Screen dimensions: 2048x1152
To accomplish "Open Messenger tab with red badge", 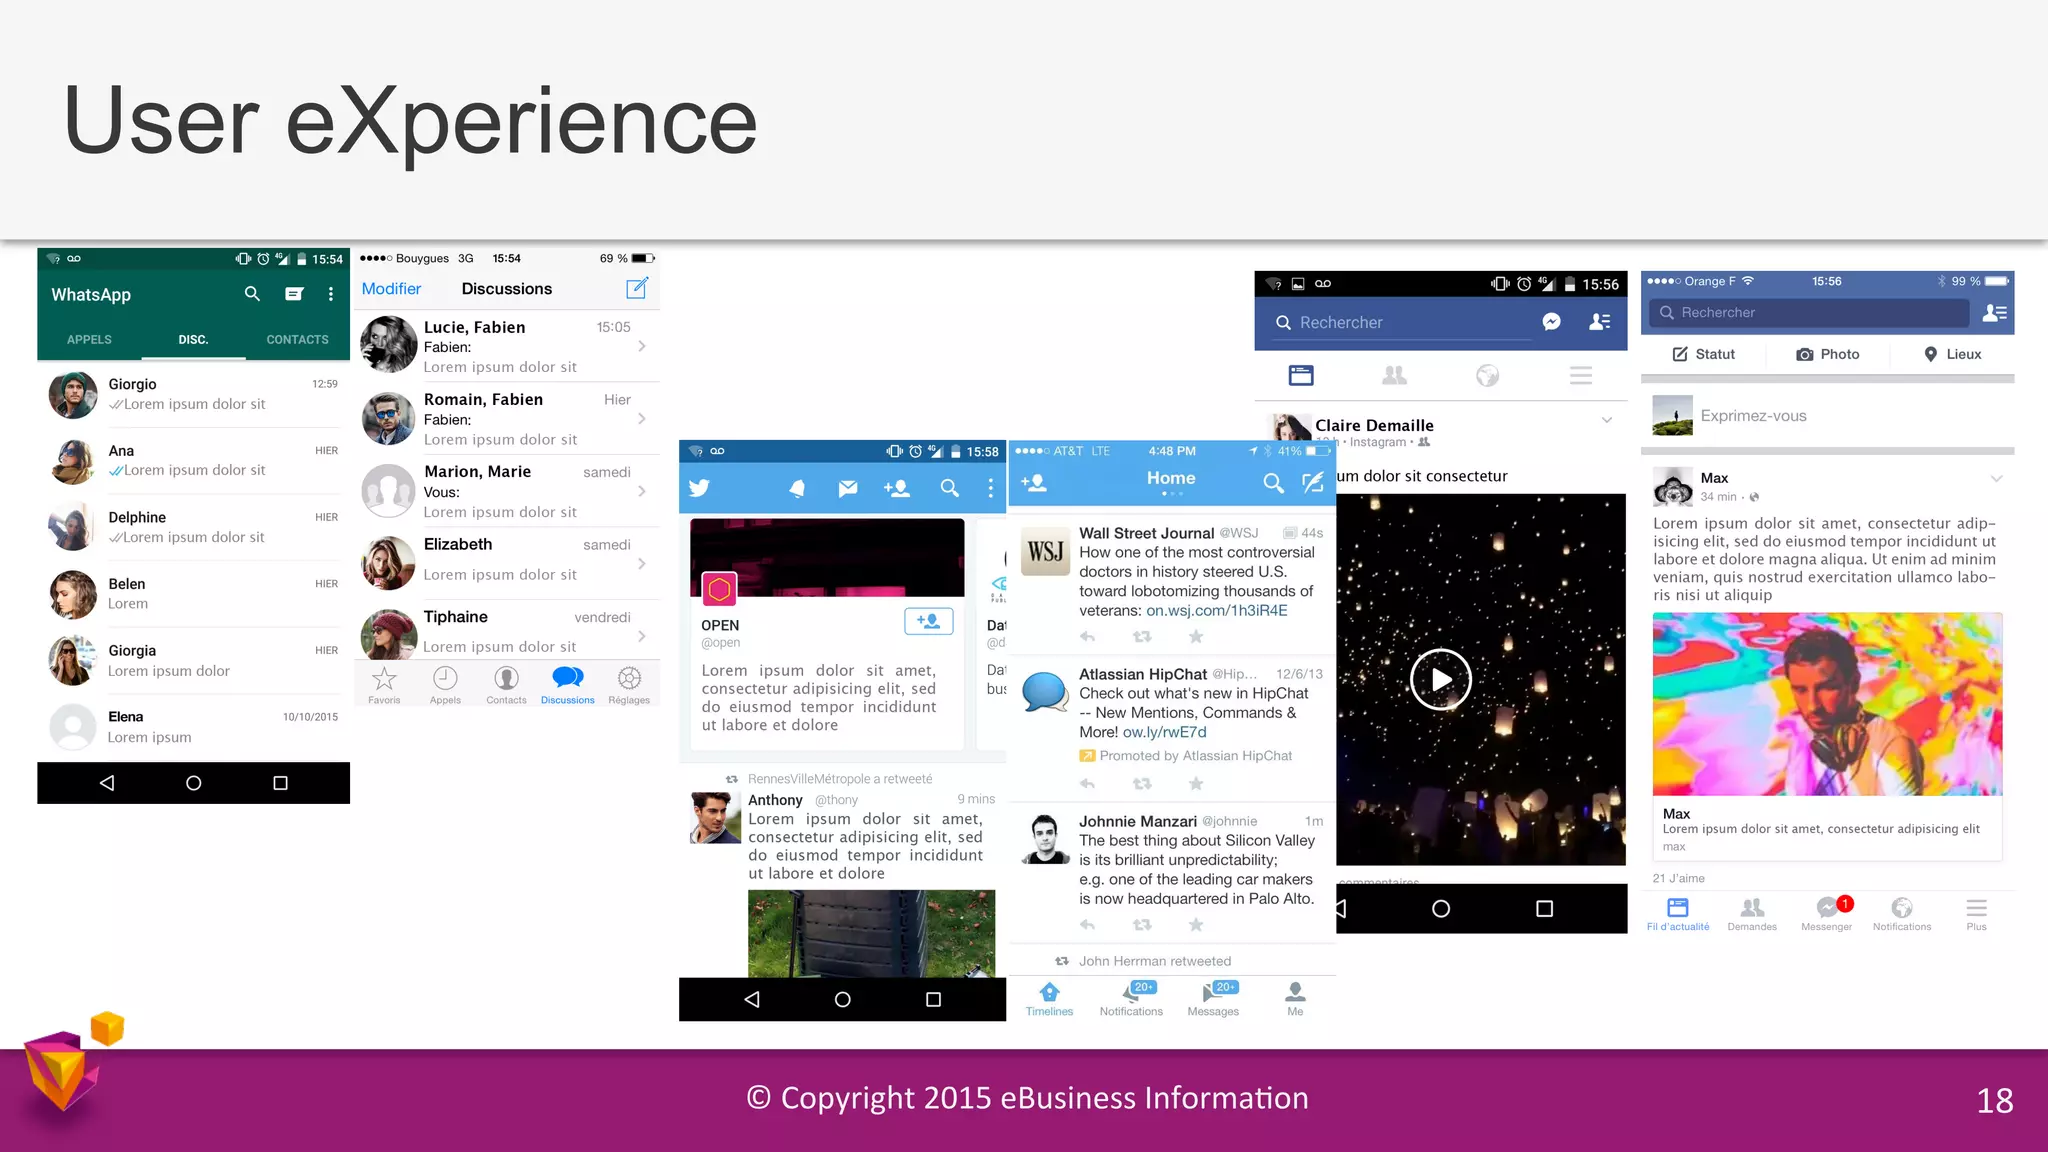I will point(1827,913).
